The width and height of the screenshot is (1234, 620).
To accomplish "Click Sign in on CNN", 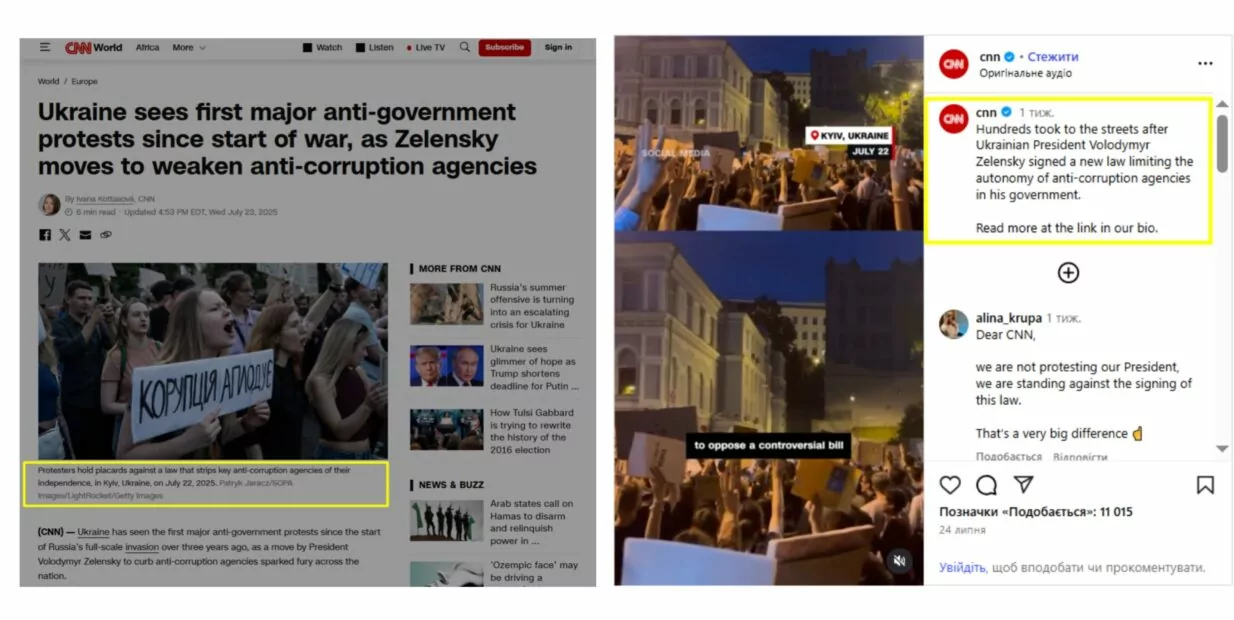I will pyautogui.click(x=558, y=47).
